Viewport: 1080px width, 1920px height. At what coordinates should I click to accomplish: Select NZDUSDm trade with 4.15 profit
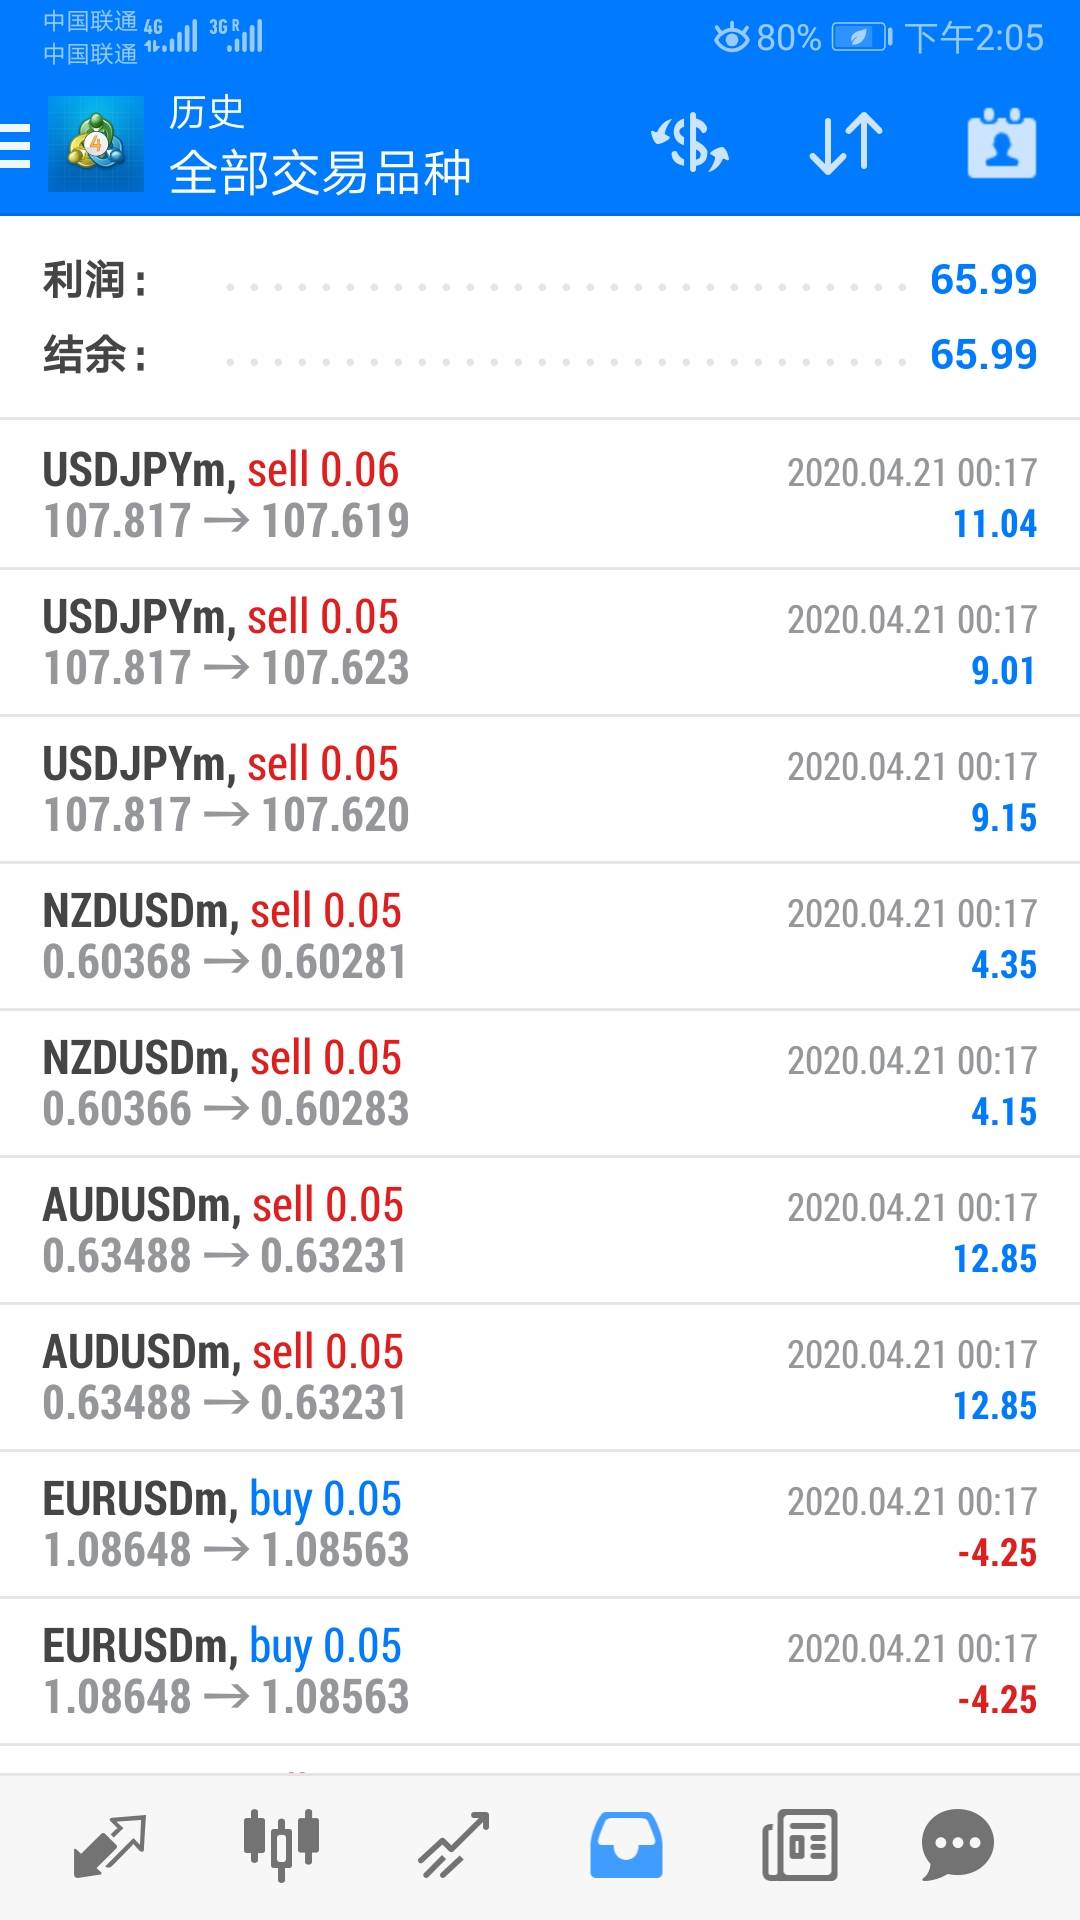(x=540, y=1083)
